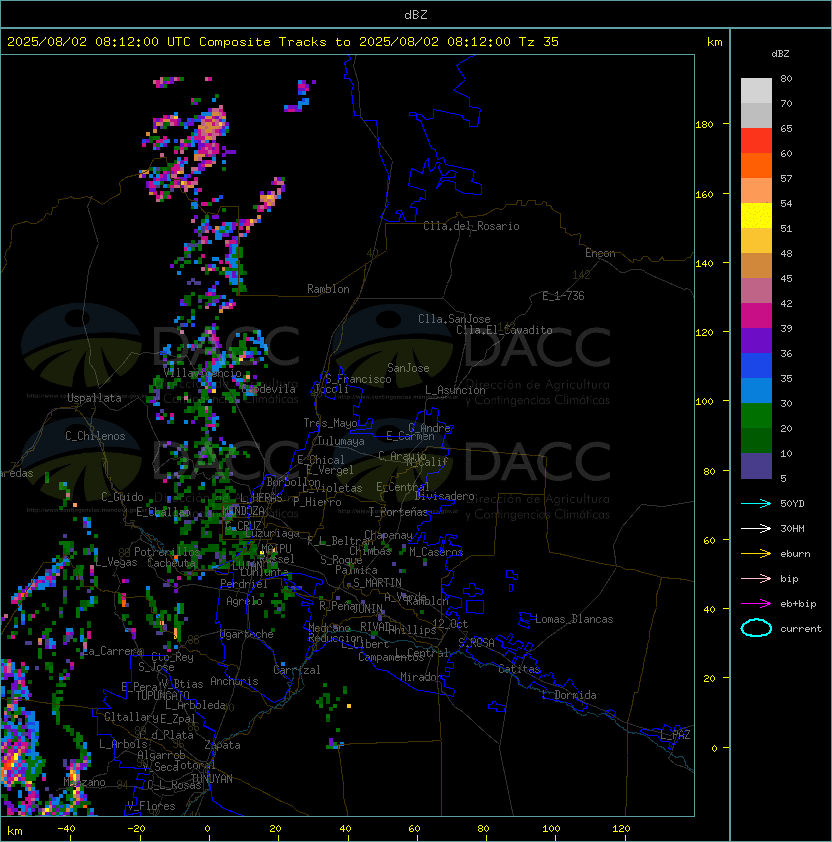Click the '-20' km tick on bottom axis
Screen dimensions: 832x842
[136, 829]
